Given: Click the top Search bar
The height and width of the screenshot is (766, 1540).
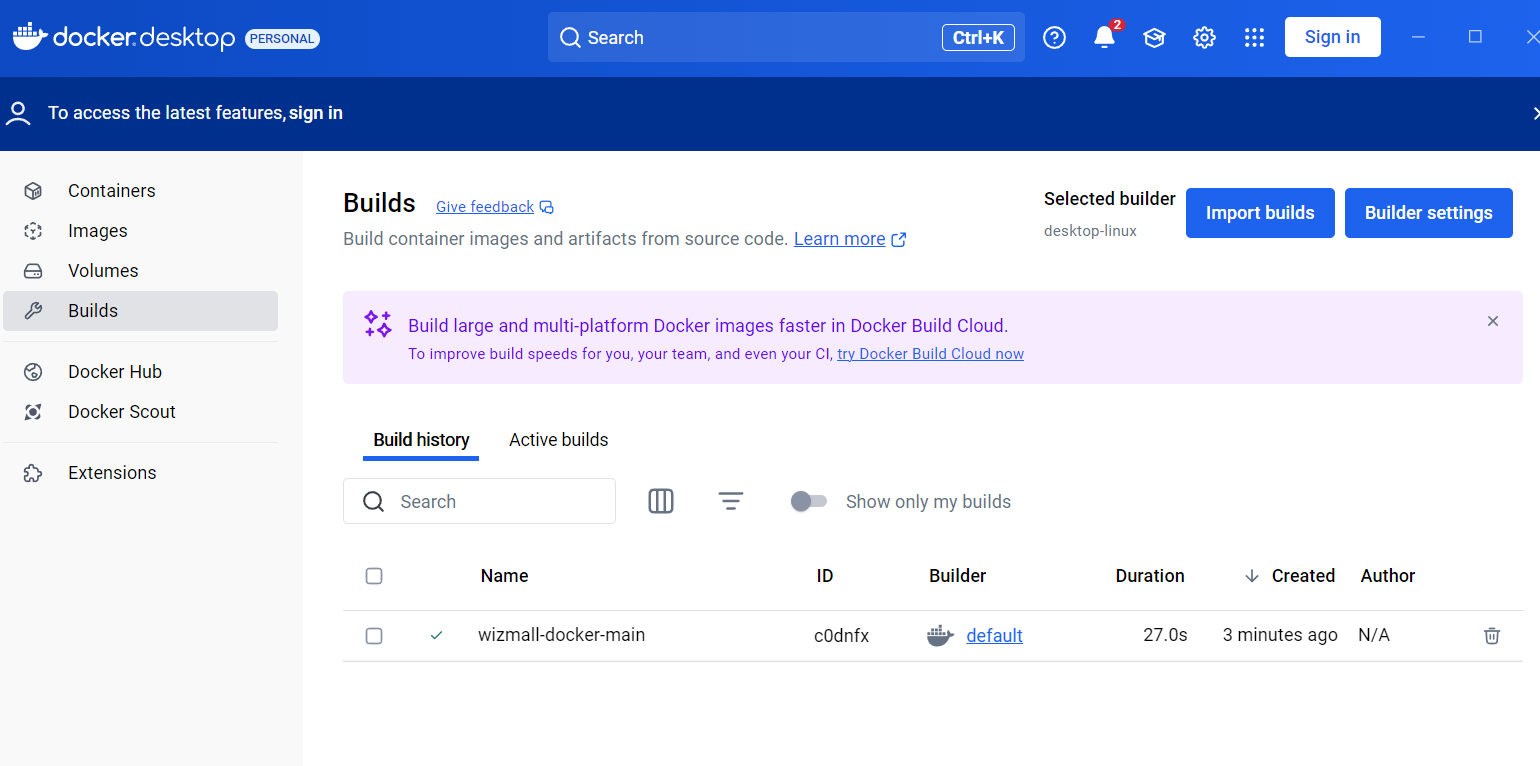Looking at the screenshot, I should [786, 37].
